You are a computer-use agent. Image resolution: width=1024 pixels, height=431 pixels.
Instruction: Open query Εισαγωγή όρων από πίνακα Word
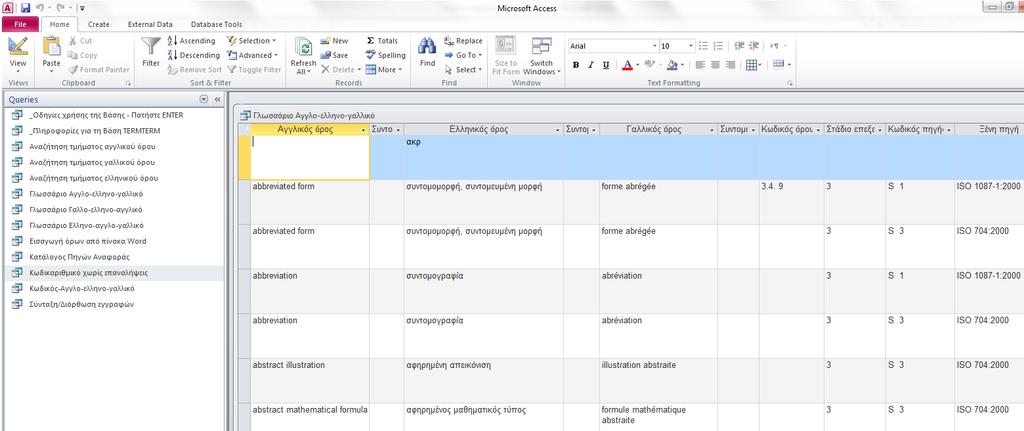click(88, 241)
